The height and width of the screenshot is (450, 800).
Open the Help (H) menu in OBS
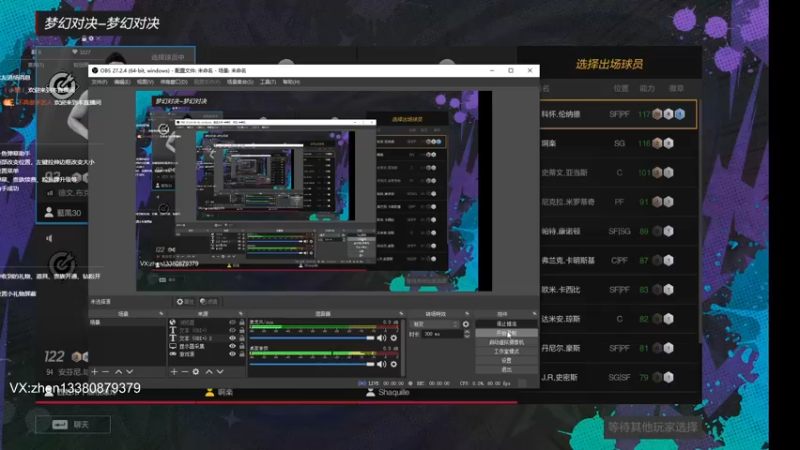pyautogui.click(x=291, y=82)
